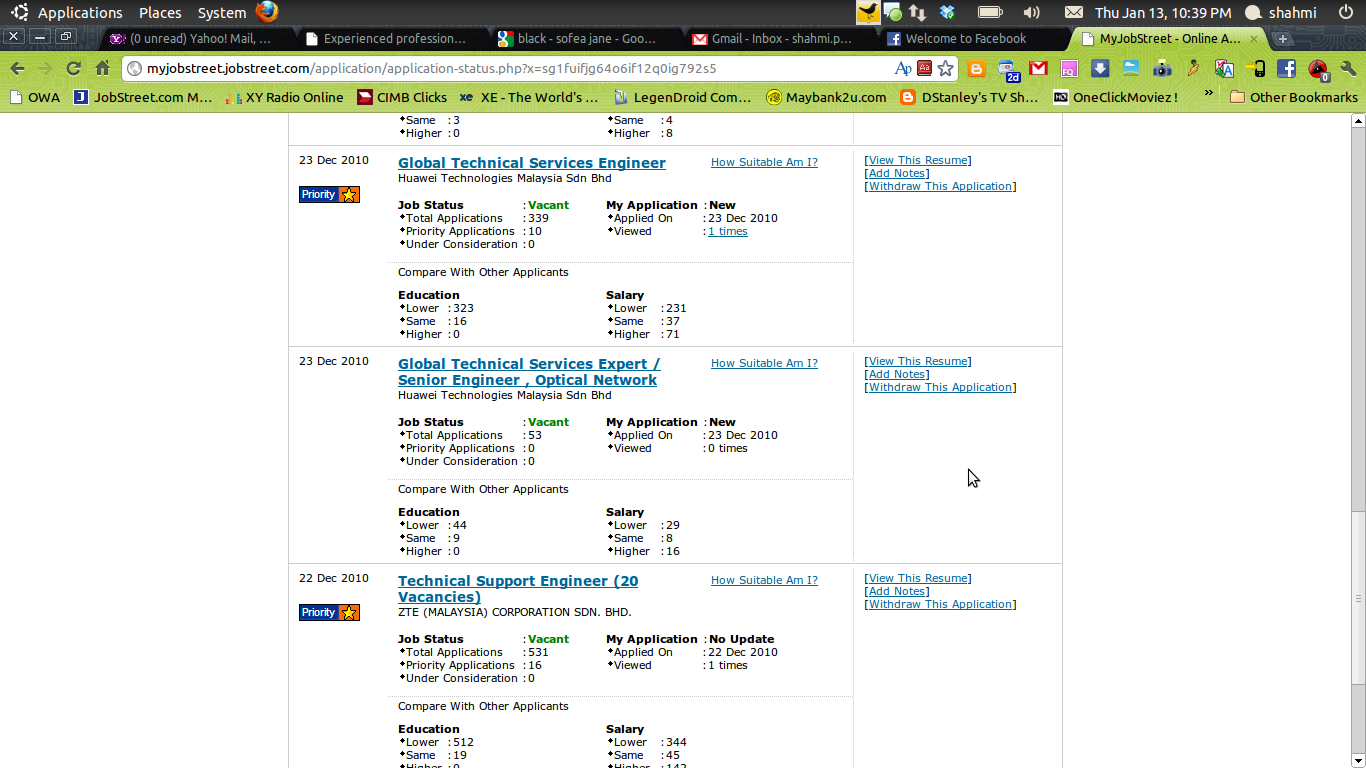
Task: Add Notes to Optical Network application
Action: pos(897,374)
